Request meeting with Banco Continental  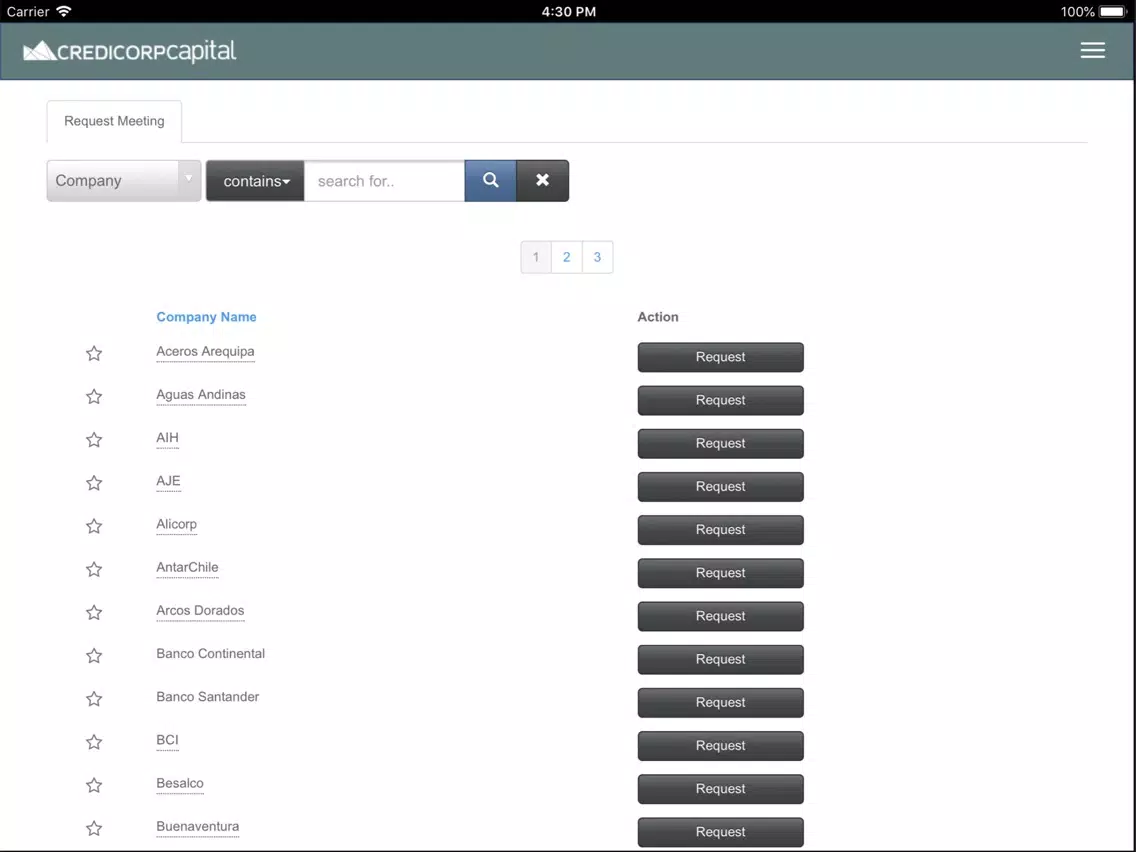pos(721,659)
